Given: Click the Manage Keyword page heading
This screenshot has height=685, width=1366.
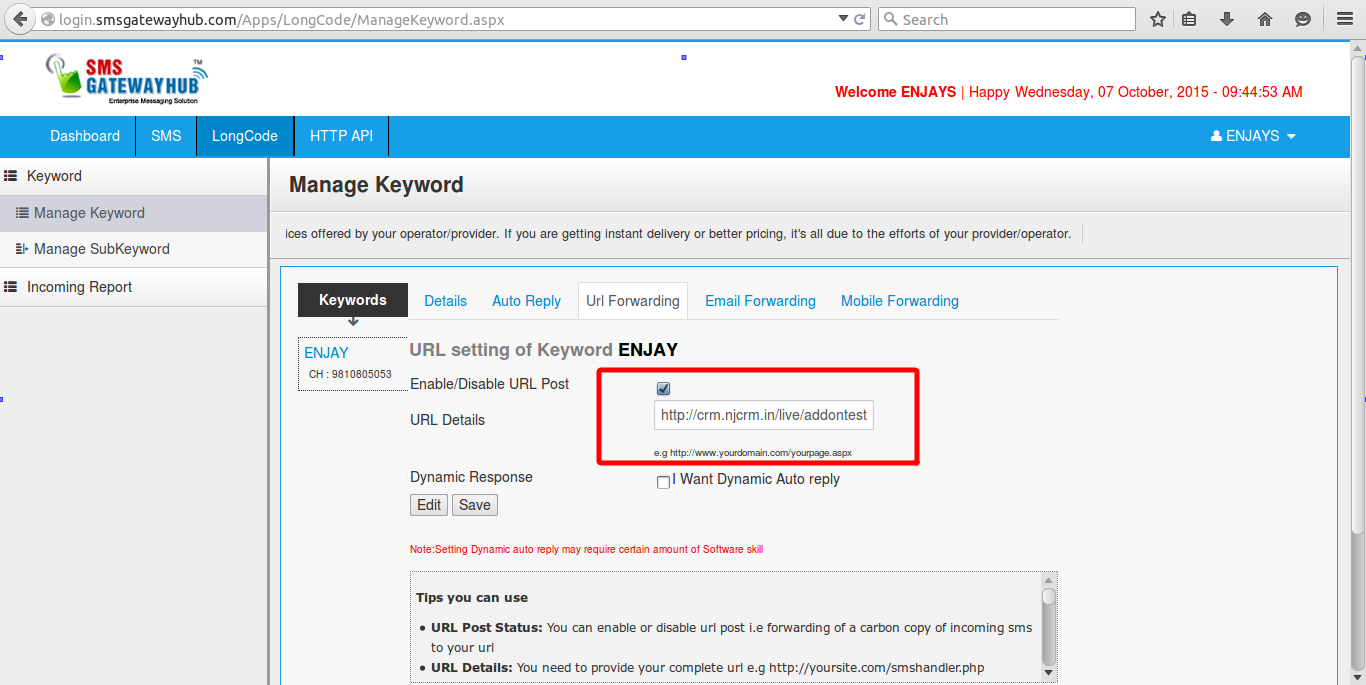Looking at the screenshot, I should click(376, 185).
